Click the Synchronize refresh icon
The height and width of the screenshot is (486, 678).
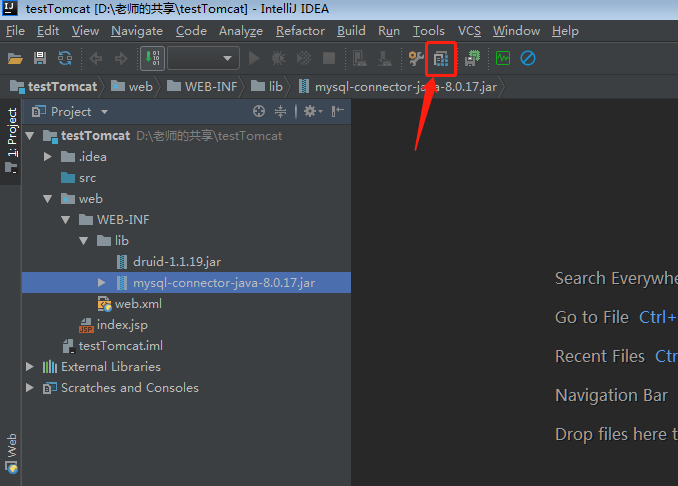click(65, 58)
